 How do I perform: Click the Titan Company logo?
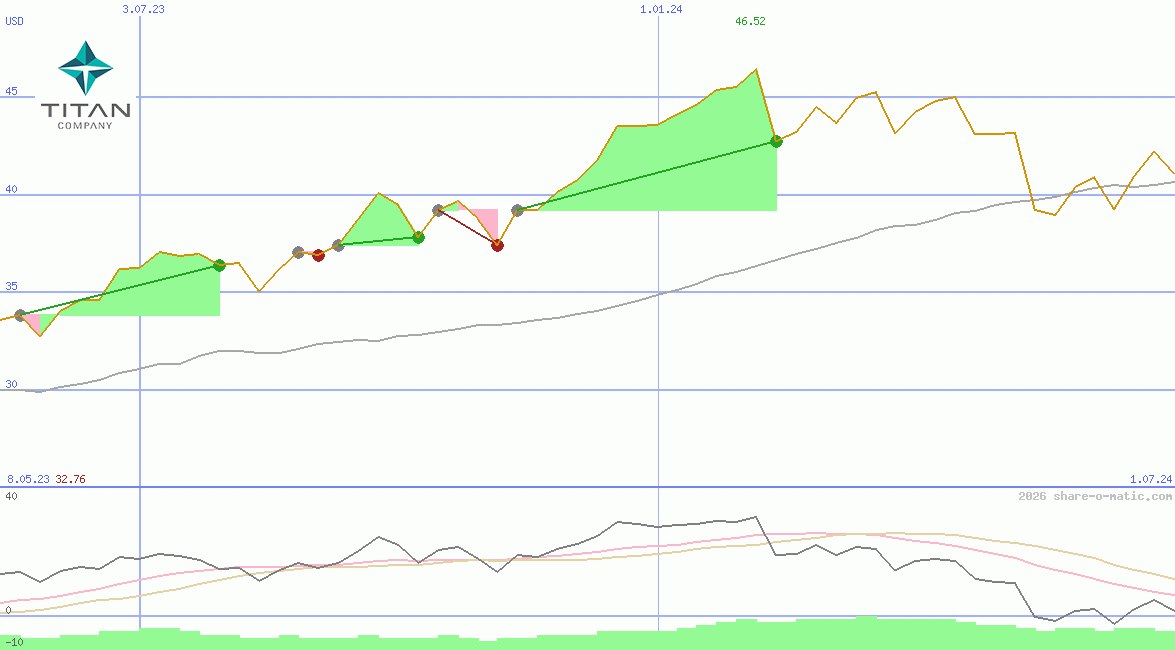85,85
